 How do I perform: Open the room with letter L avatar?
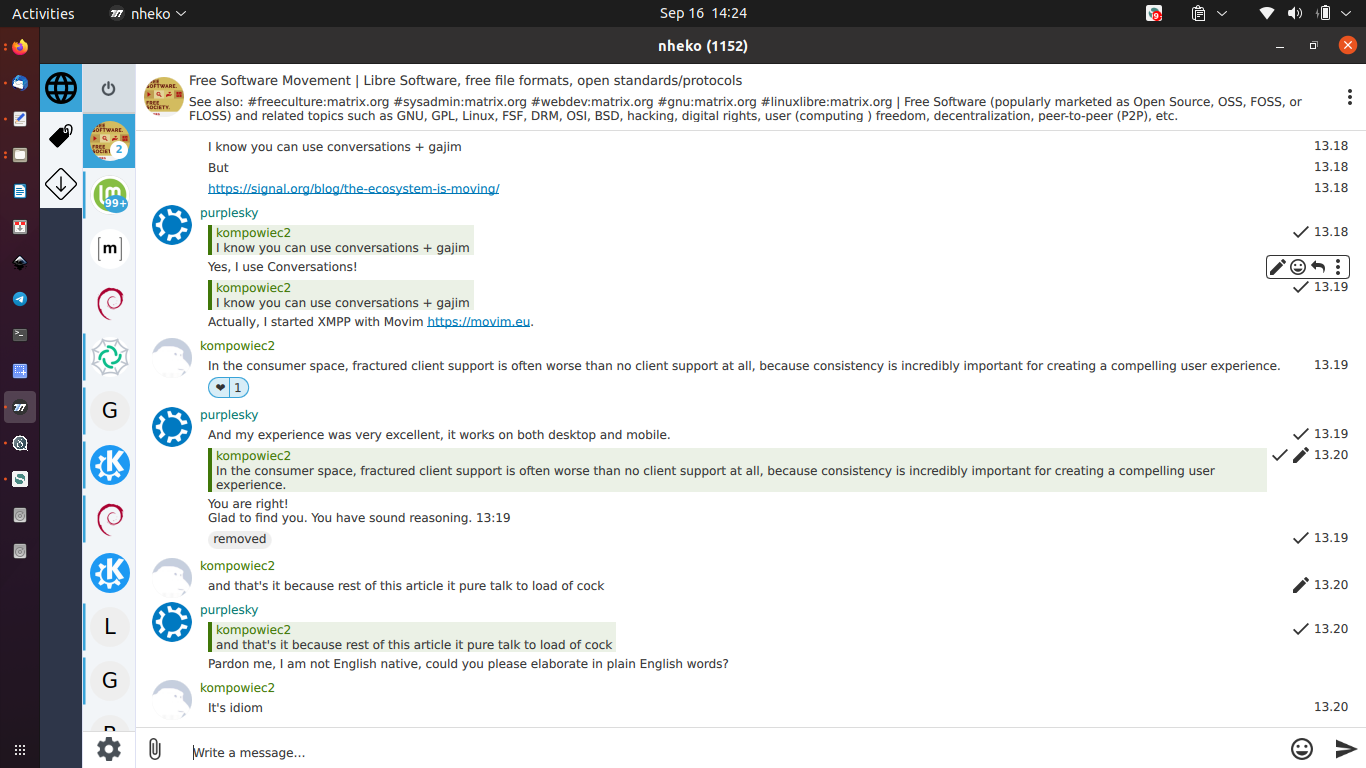coord(110,627)
